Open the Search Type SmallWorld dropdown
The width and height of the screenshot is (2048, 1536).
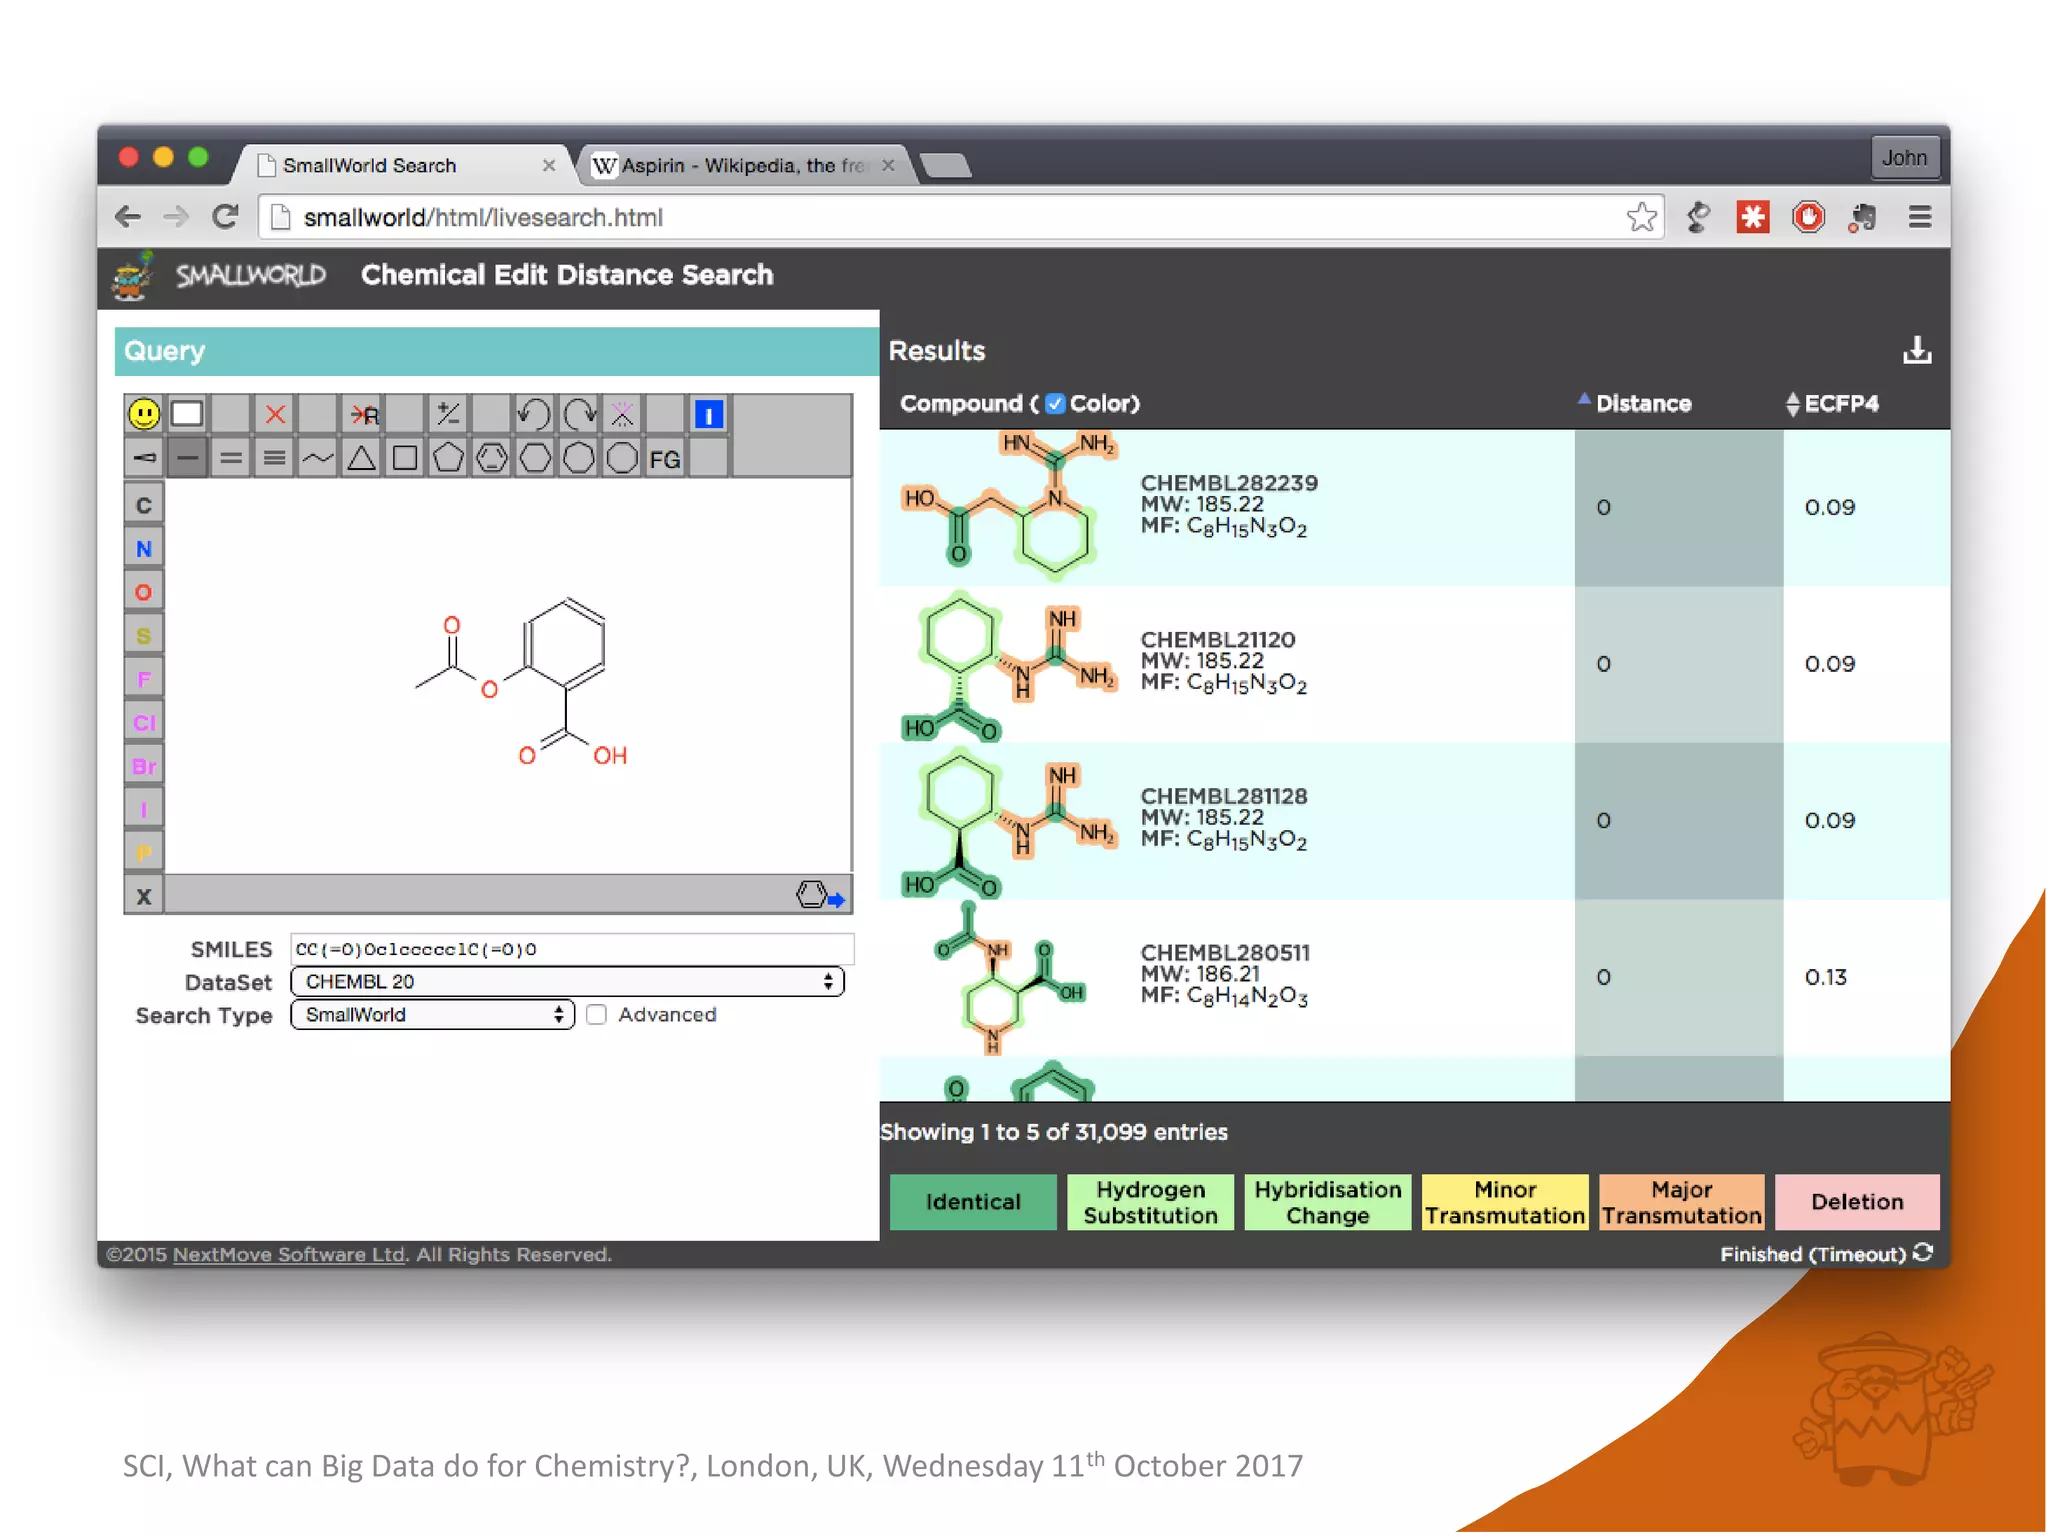click(432, 1015)
